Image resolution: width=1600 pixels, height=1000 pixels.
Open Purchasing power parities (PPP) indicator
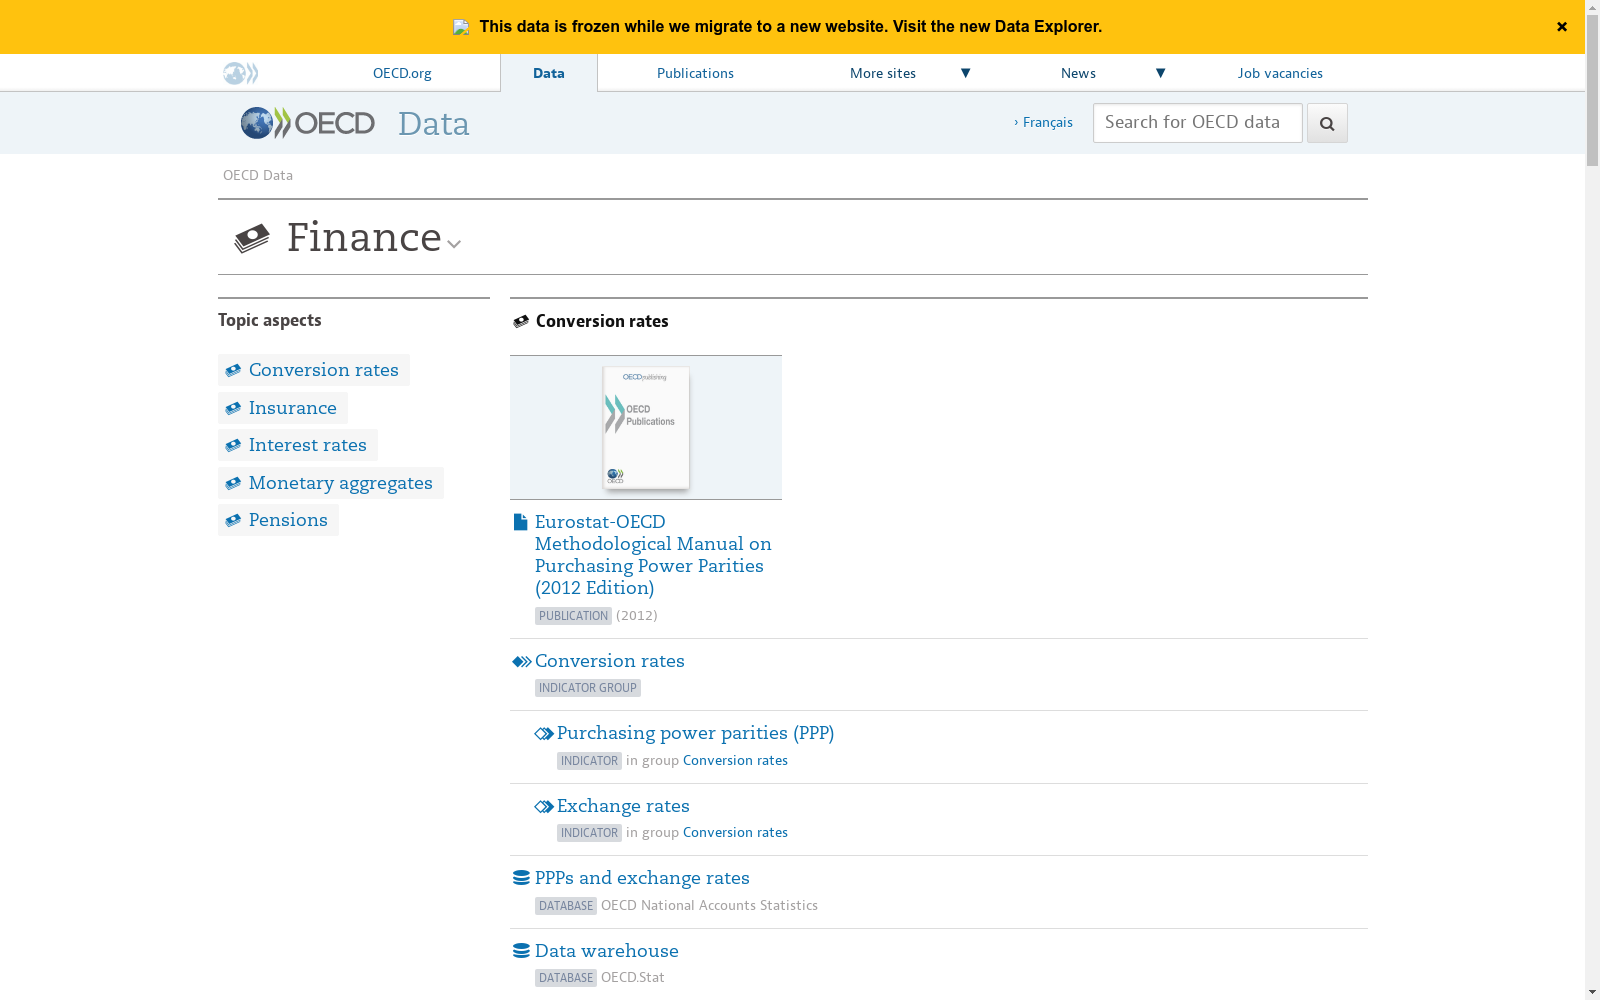click(x=695, y=733)
